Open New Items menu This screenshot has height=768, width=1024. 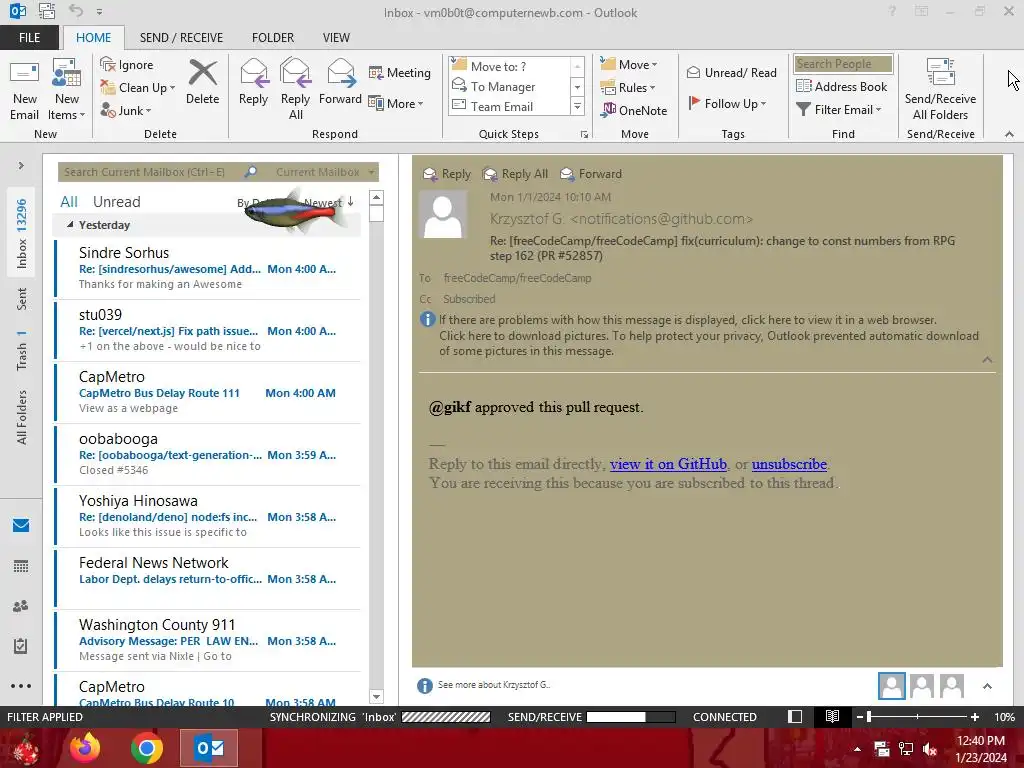[67, 90]
